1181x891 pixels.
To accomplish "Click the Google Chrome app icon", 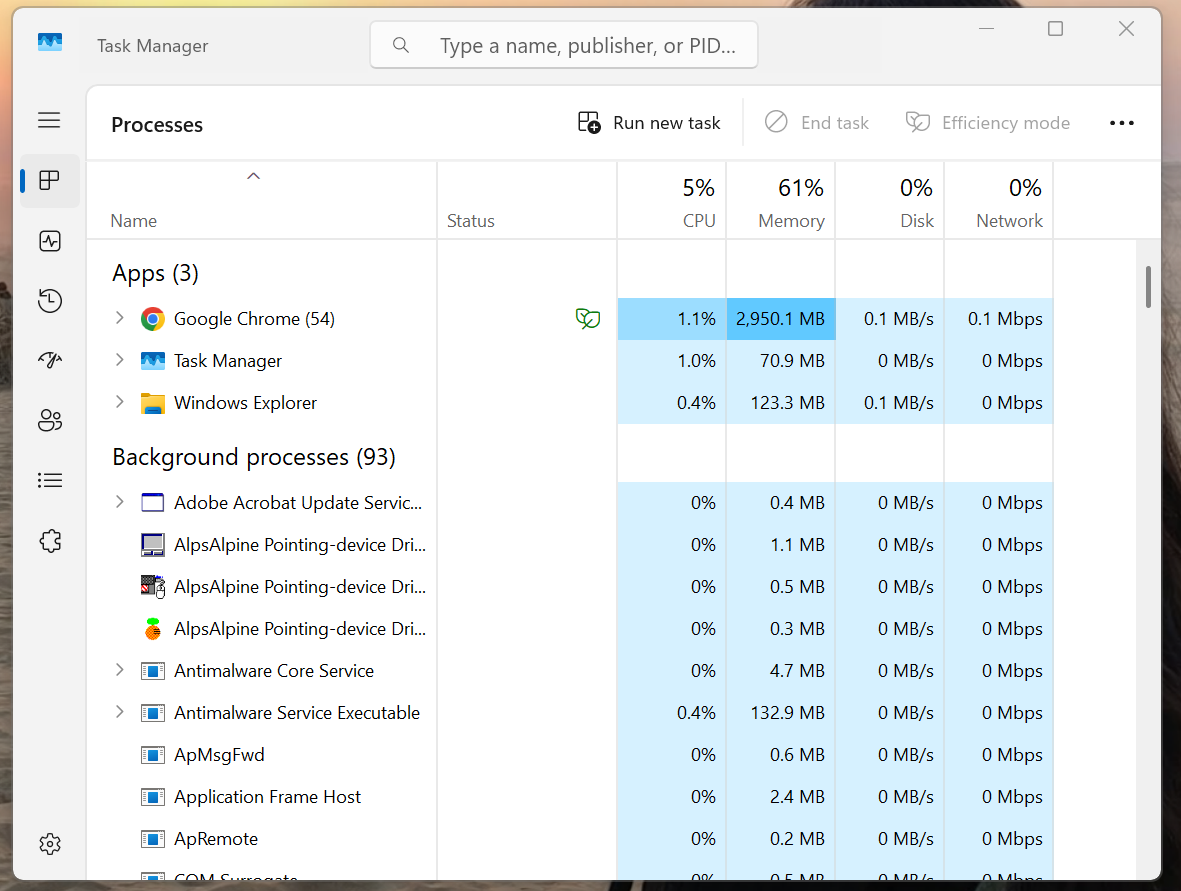I will (153, 319).
